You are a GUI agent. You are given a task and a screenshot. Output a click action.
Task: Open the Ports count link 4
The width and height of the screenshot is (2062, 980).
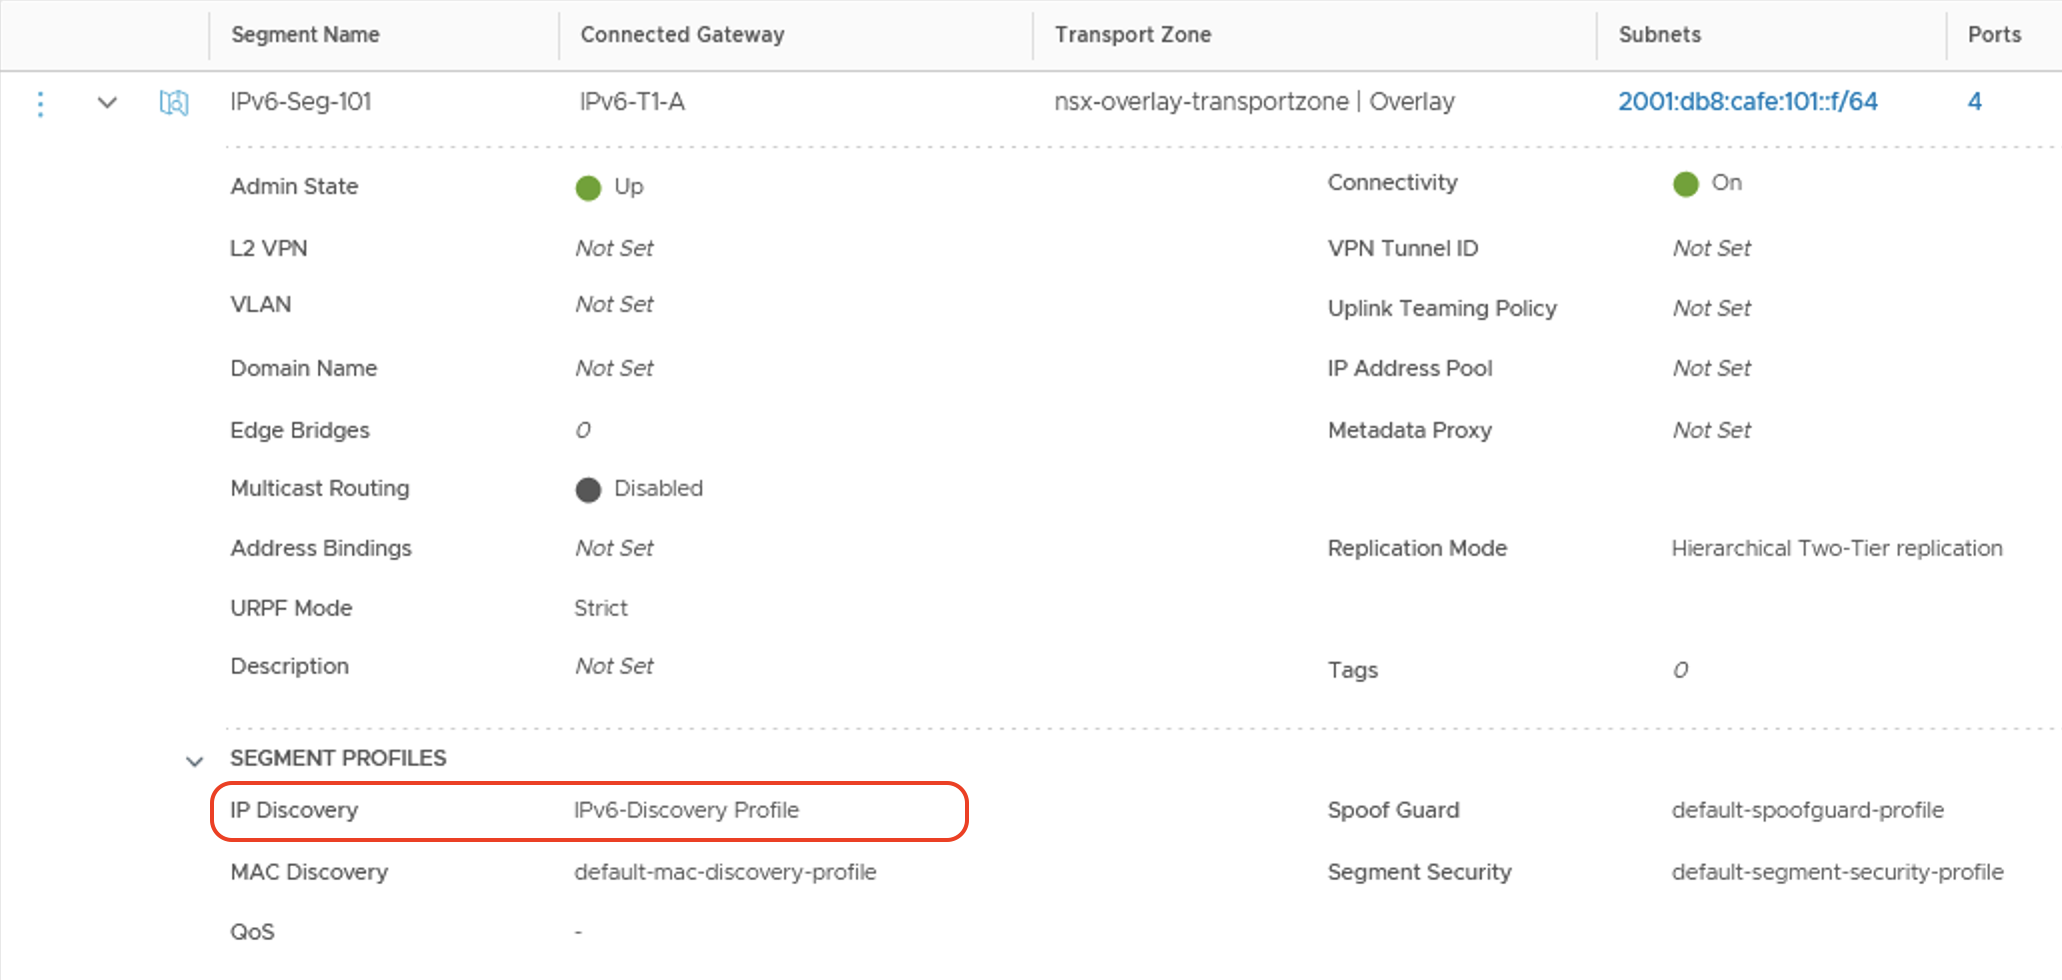(x=1974, y=101)
